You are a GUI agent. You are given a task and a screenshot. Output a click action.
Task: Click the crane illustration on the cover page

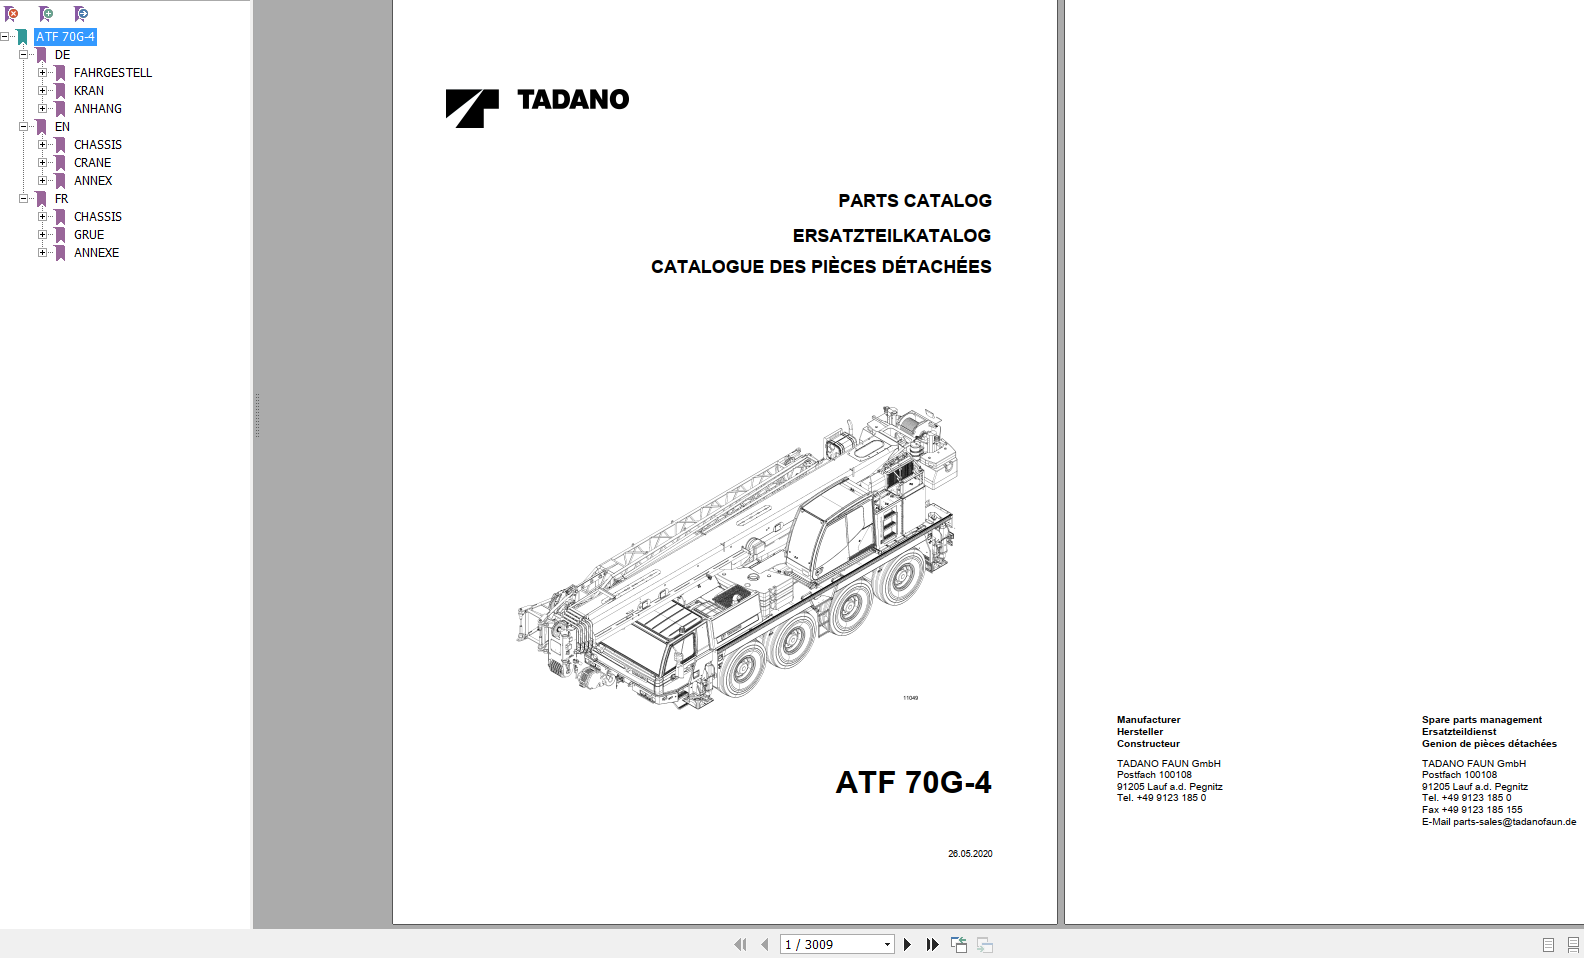(x=737, y=557)
